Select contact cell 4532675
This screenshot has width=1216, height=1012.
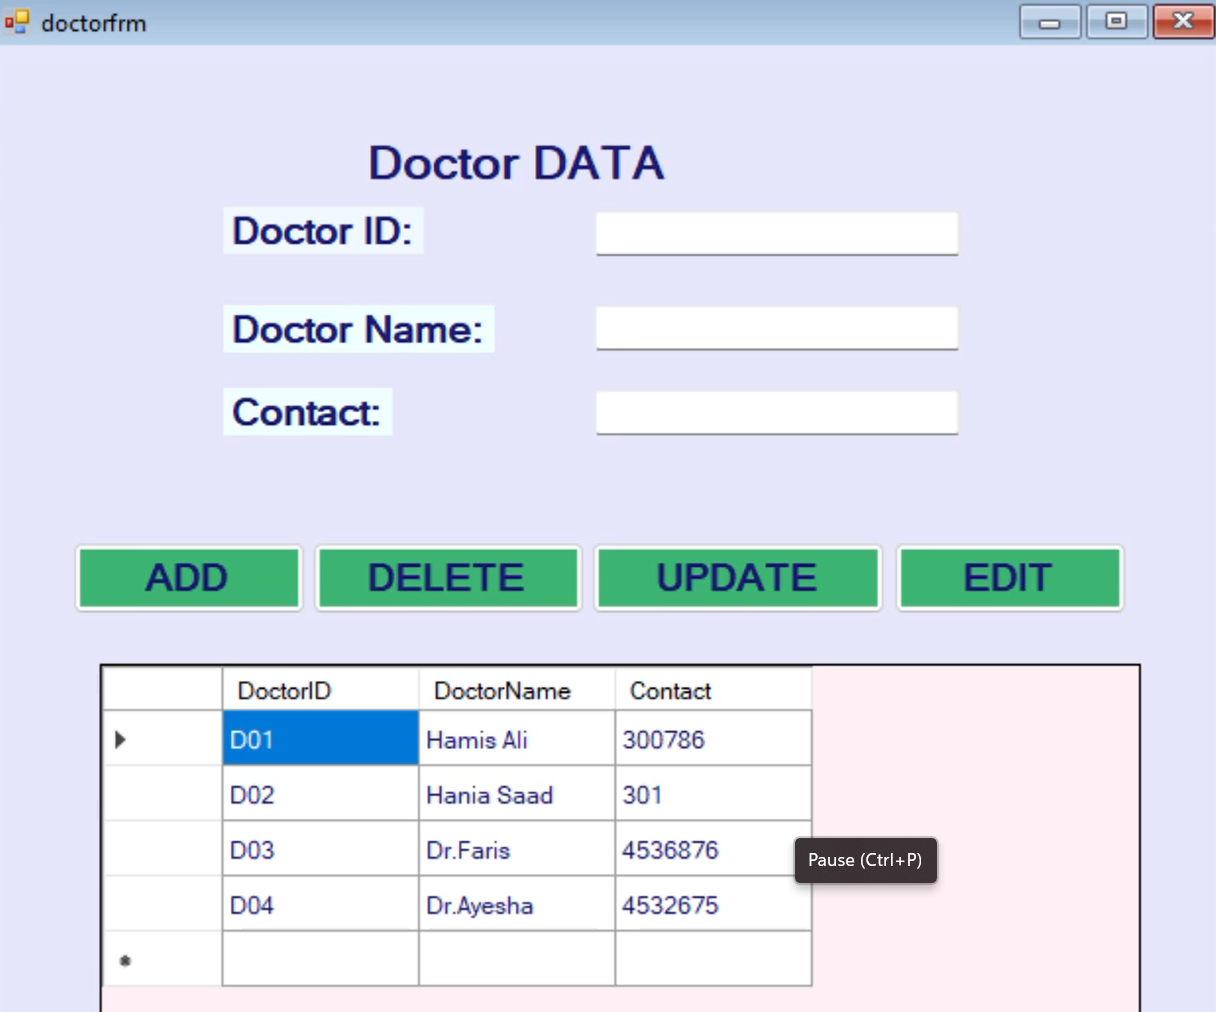(714, 904)
